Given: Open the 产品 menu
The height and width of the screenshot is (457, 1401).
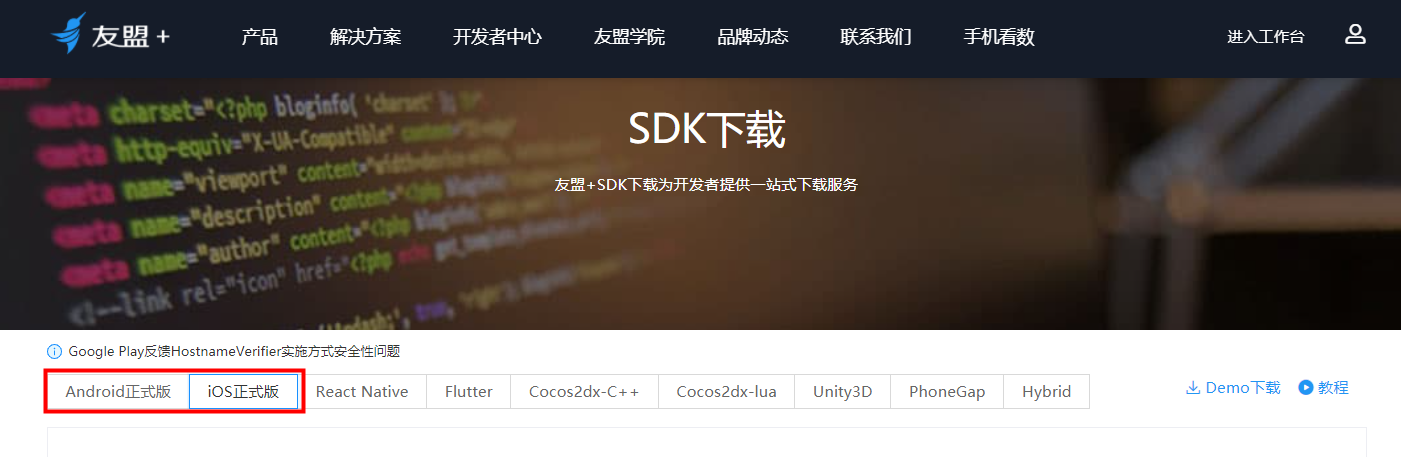Looking at the screenshot, I should pos(260,37).
